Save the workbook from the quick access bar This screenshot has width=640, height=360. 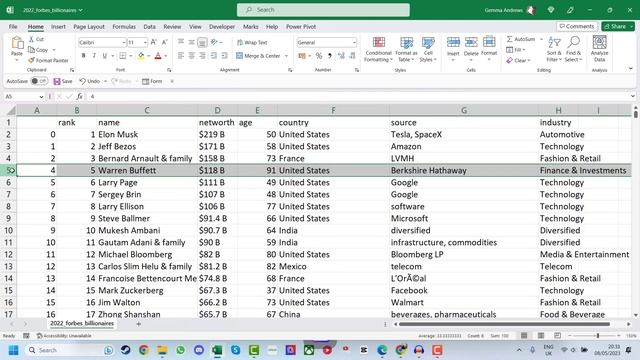point(63,81)
